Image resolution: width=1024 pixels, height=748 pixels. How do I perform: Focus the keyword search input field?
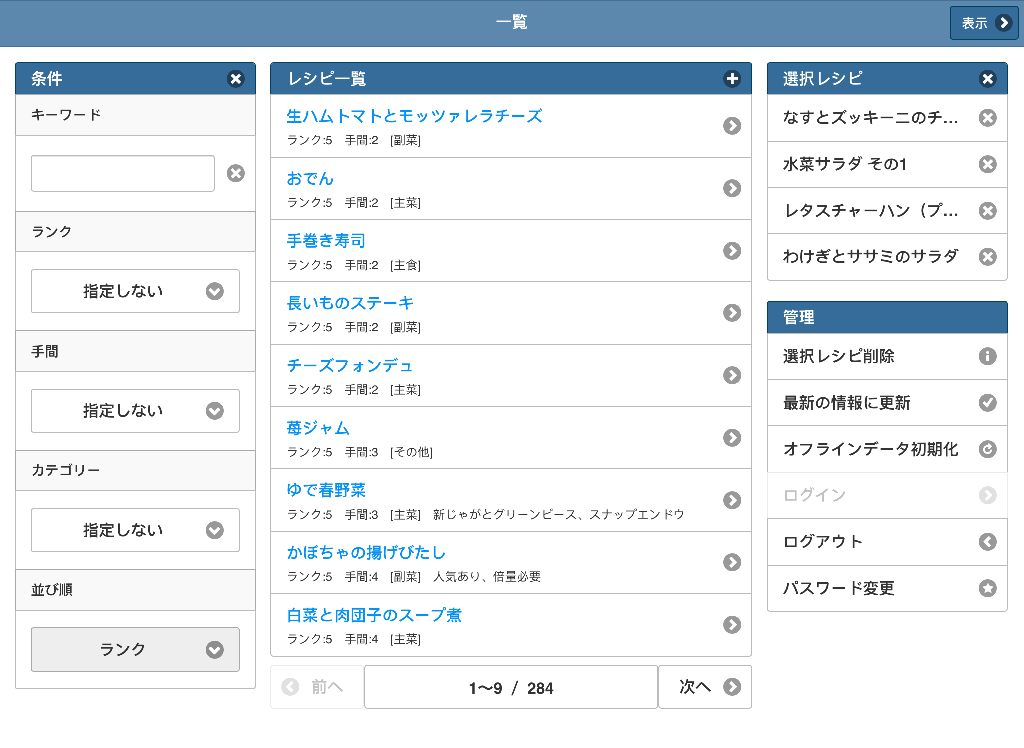click(123, 174)
